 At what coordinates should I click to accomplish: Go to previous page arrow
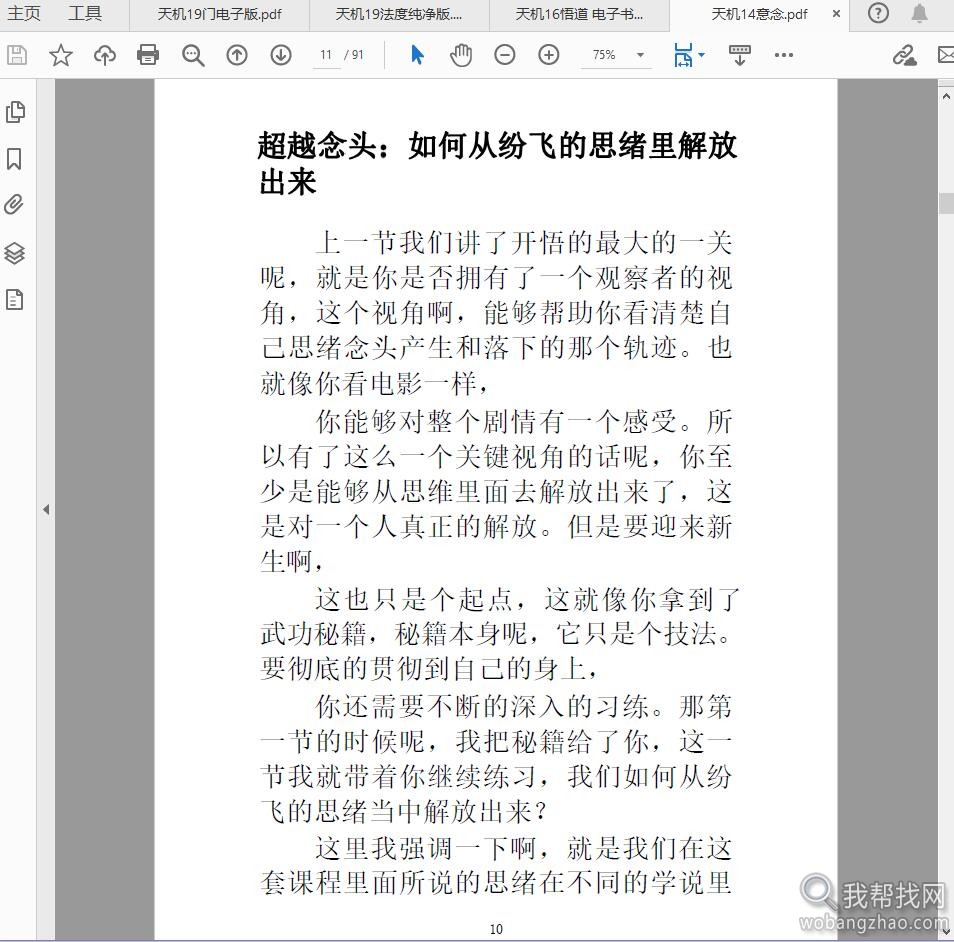[x=237, y=55]
